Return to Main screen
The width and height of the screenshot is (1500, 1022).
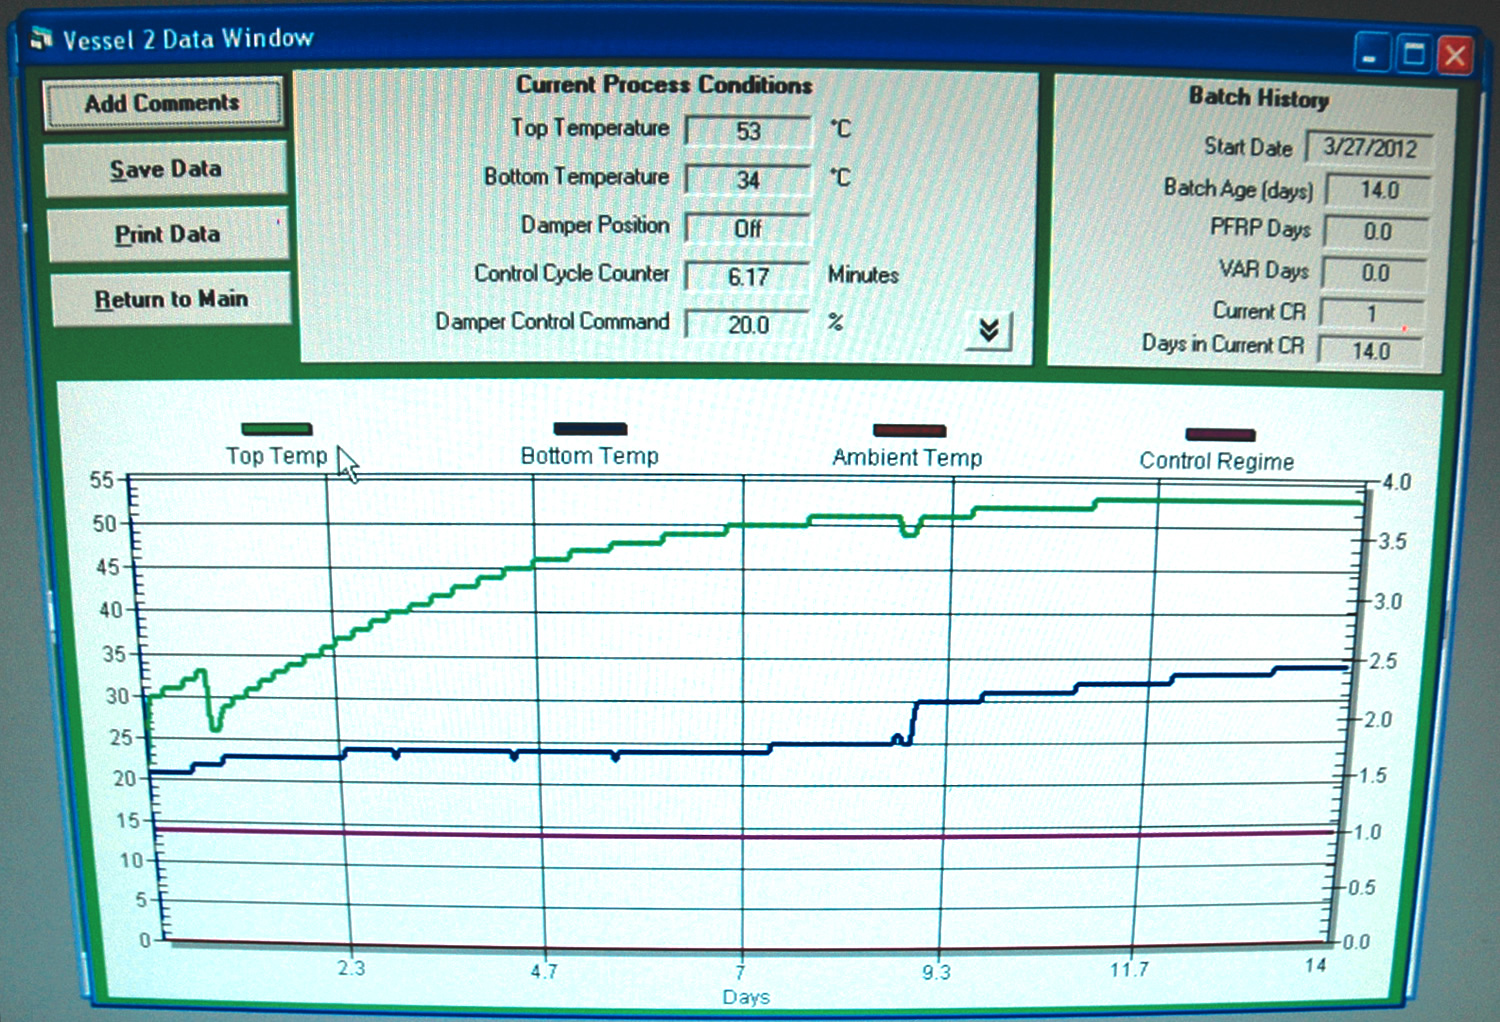[171, 299]
